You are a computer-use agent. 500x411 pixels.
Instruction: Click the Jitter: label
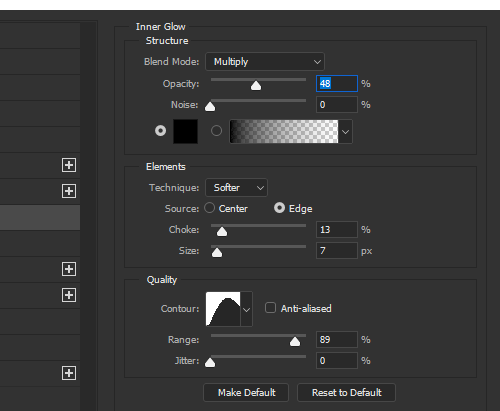coord(187,361)
